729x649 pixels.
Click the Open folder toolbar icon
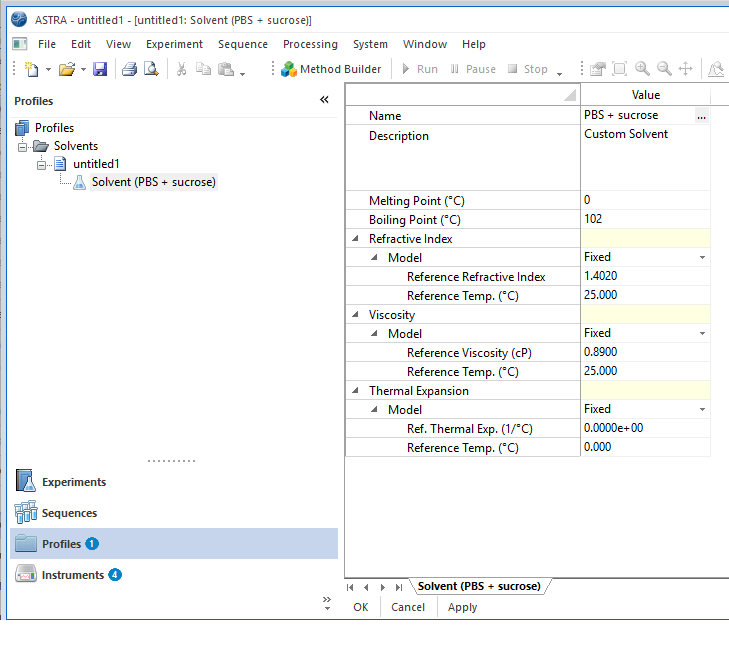point(67,69)
